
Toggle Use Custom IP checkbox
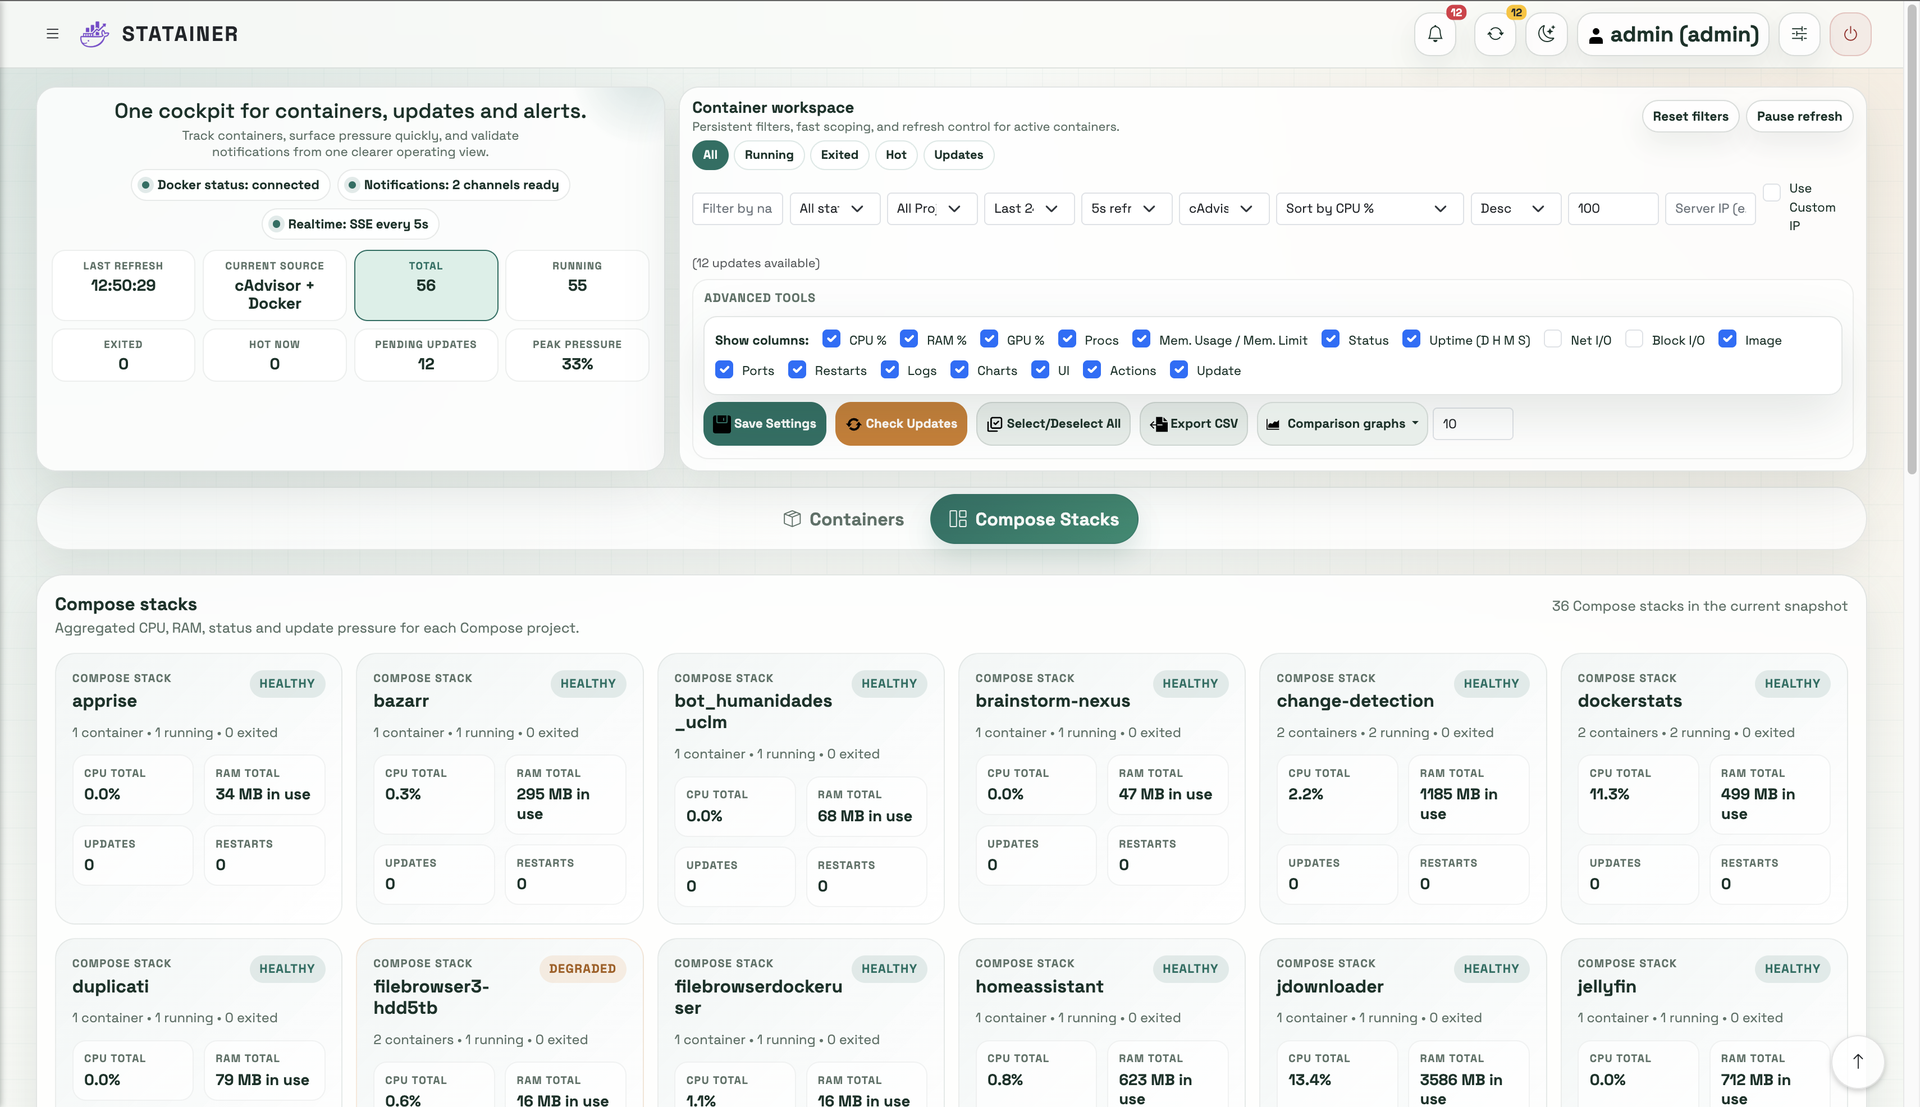point(1771,192)
